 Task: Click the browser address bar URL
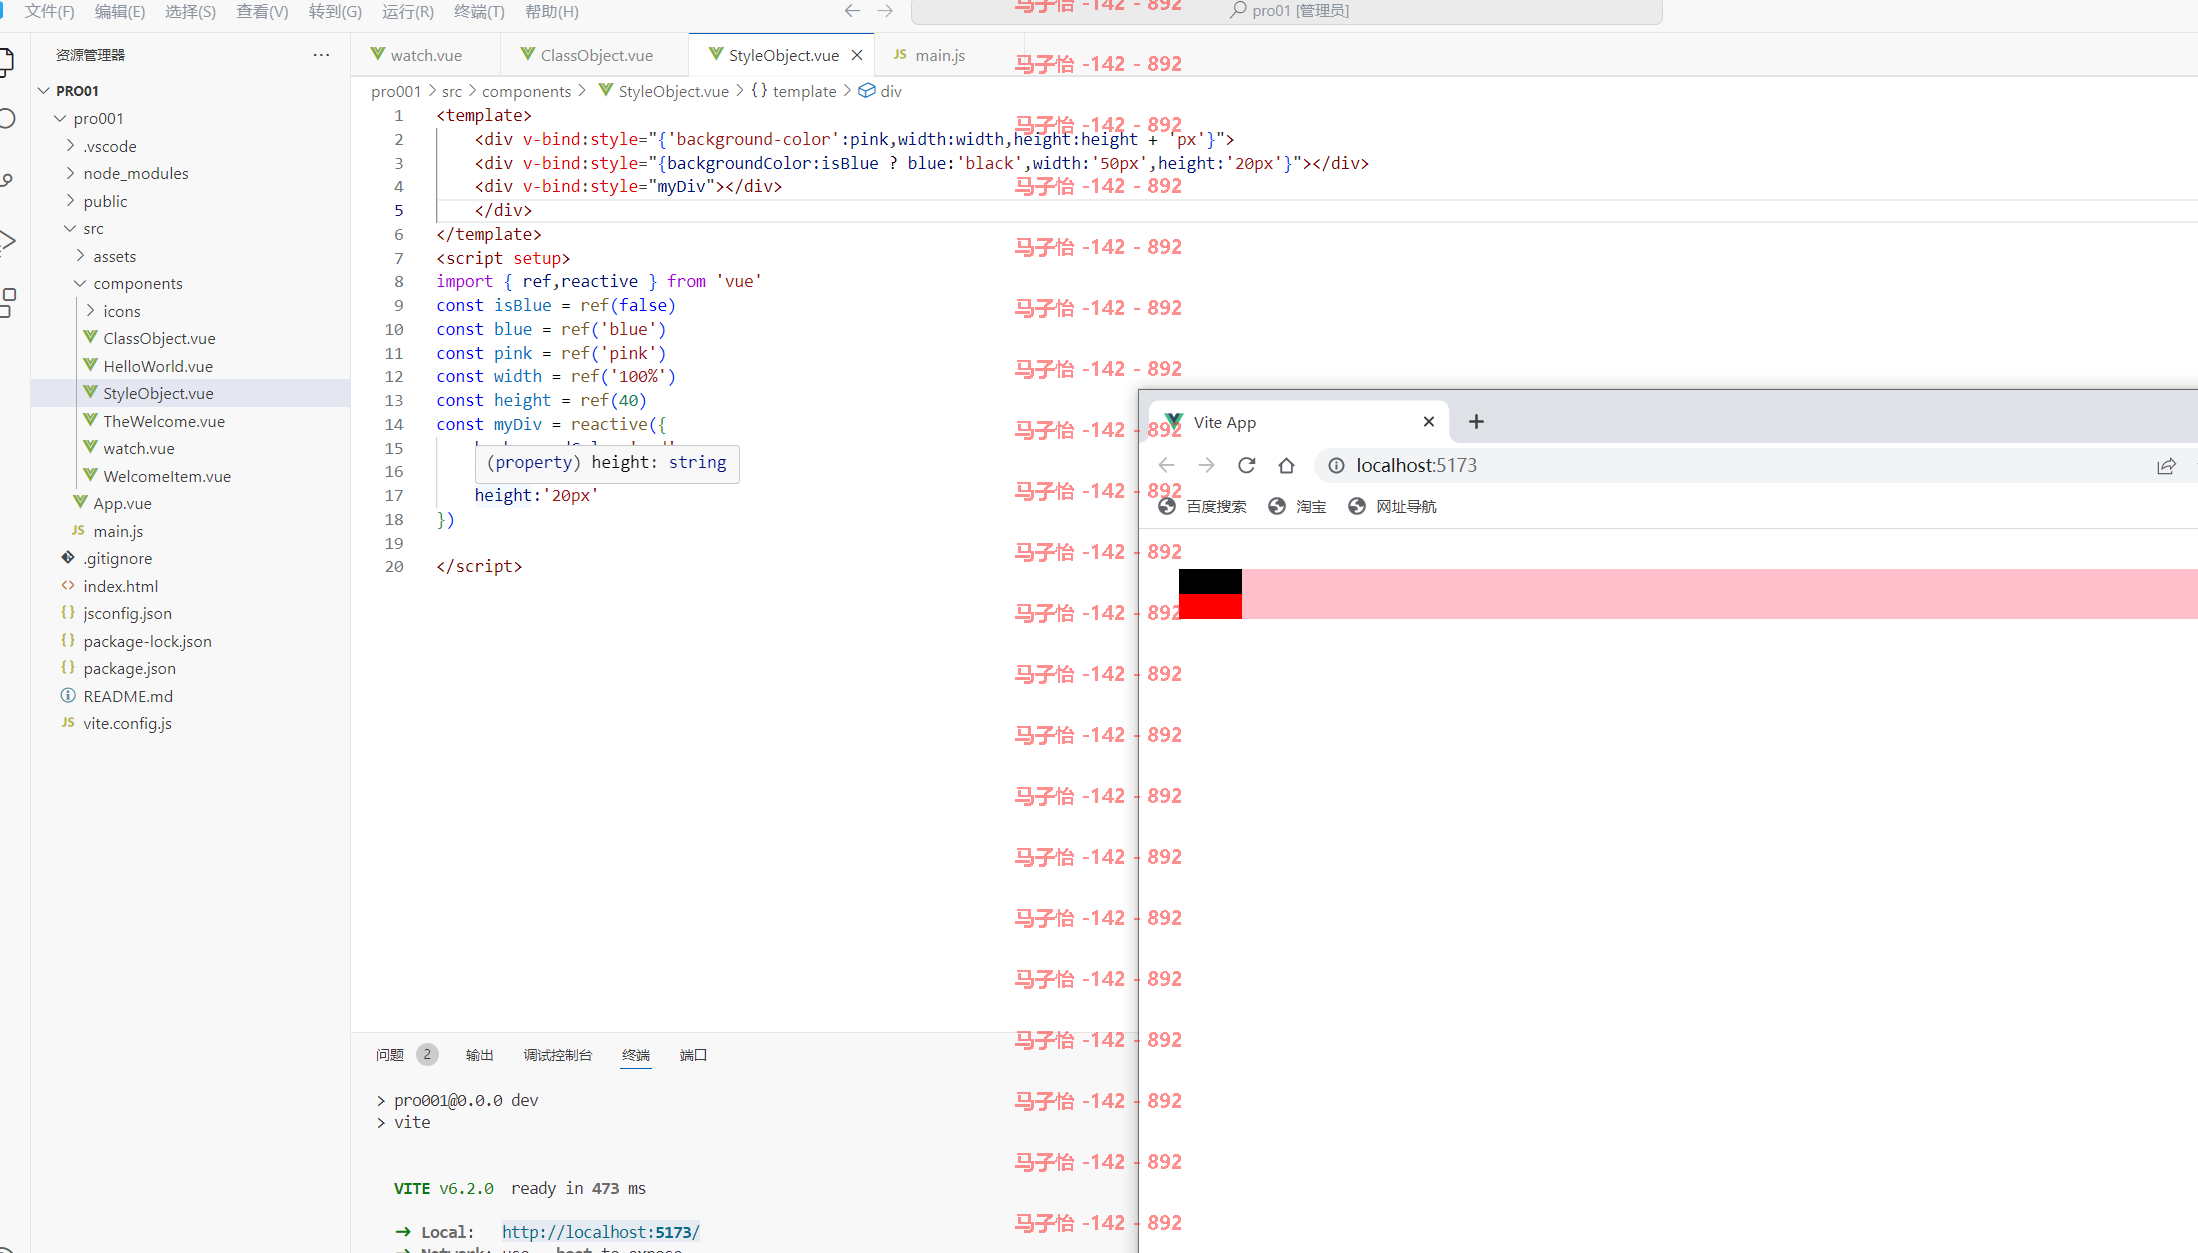point(1416,465)
